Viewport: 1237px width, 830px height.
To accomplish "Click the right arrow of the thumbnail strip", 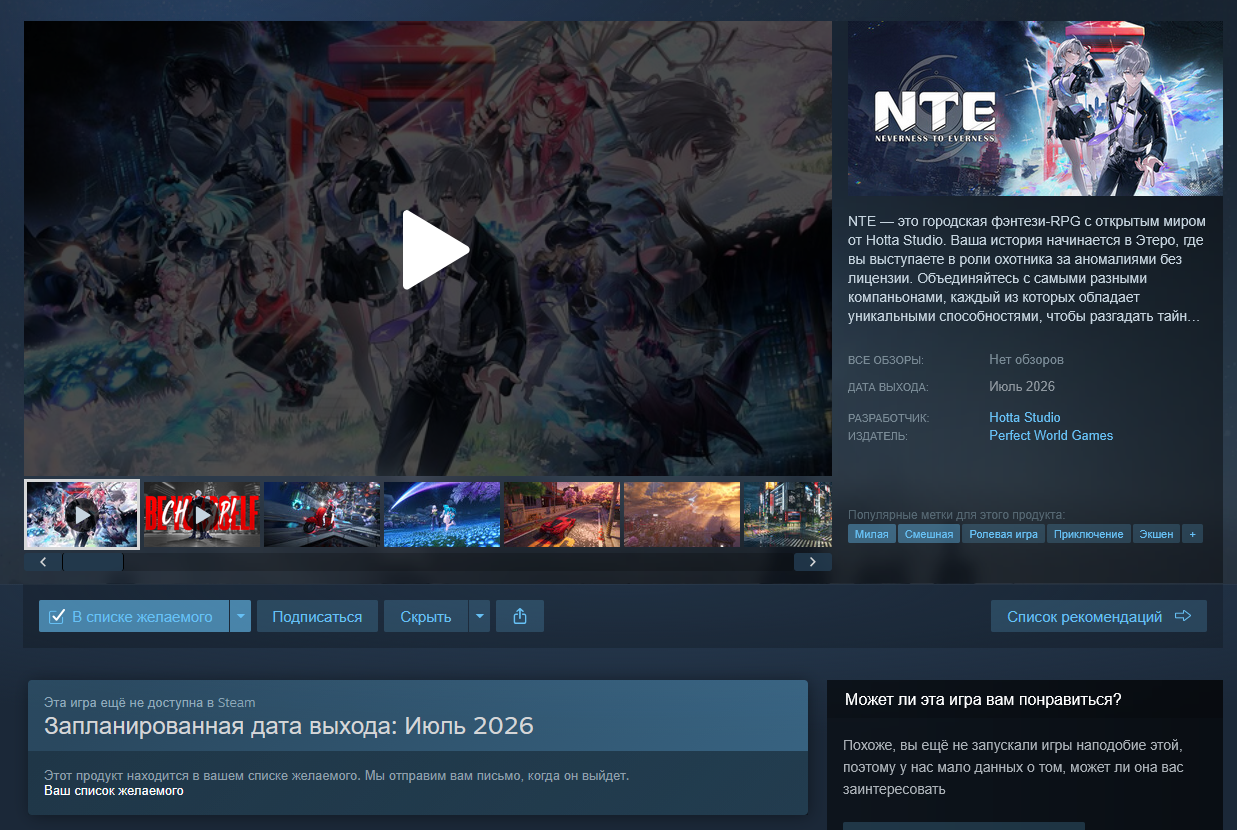I will (x=813, y=562).
